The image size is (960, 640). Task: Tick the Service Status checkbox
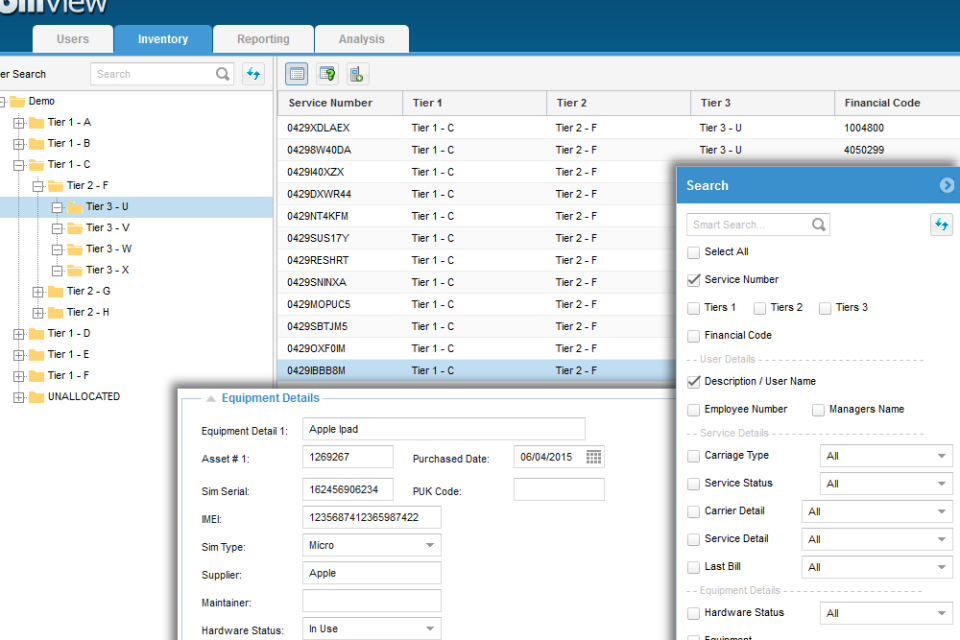(694, 484)
